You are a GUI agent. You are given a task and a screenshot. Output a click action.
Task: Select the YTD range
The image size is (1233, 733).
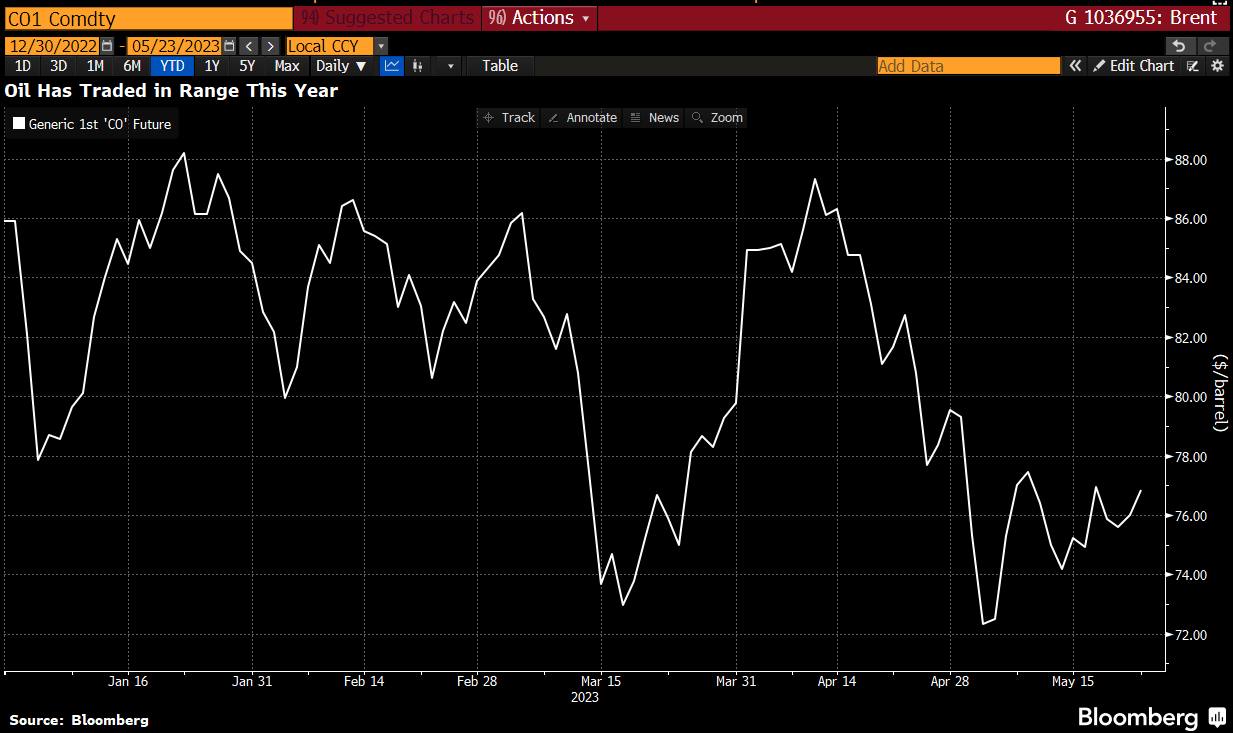(172, 66)
